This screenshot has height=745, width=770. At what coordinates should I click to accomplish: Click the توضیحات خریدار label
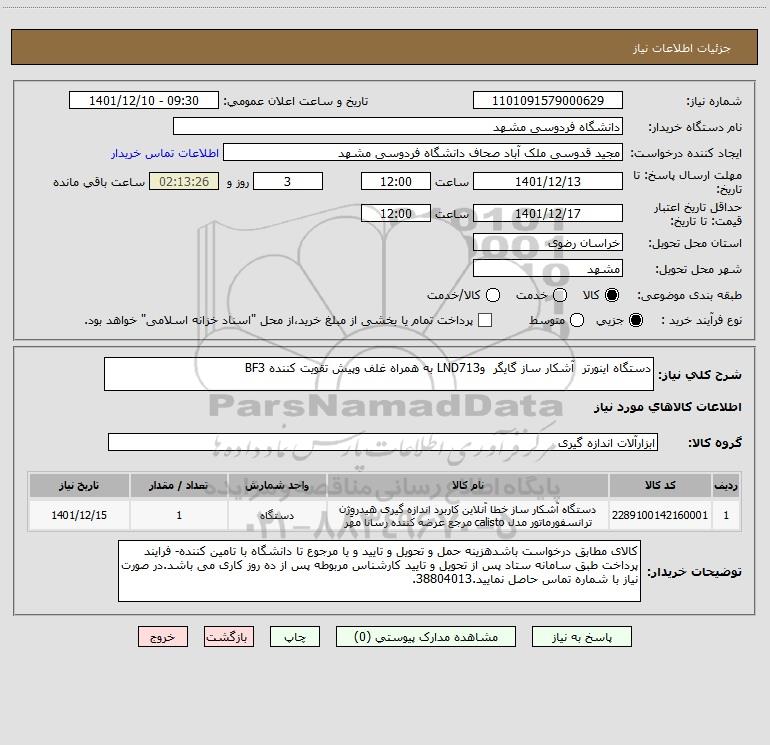(x=695, y=572)
